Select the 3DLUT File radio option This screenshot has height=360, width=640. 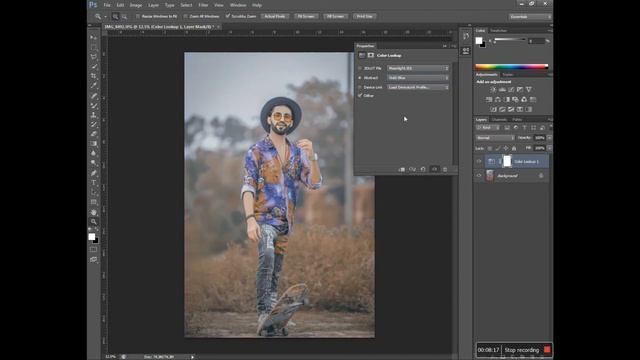360,68
